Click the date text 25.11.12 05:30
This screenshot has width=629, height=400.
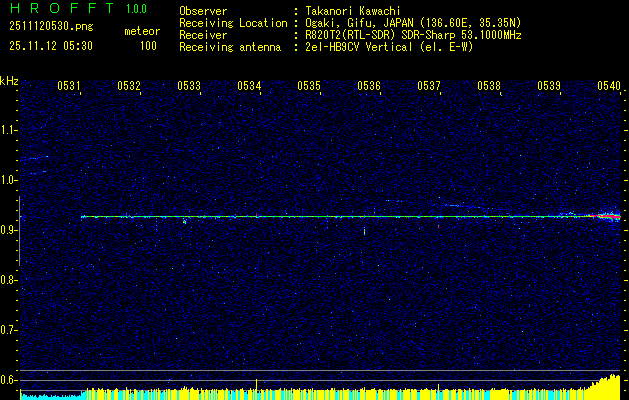[51, 46]
